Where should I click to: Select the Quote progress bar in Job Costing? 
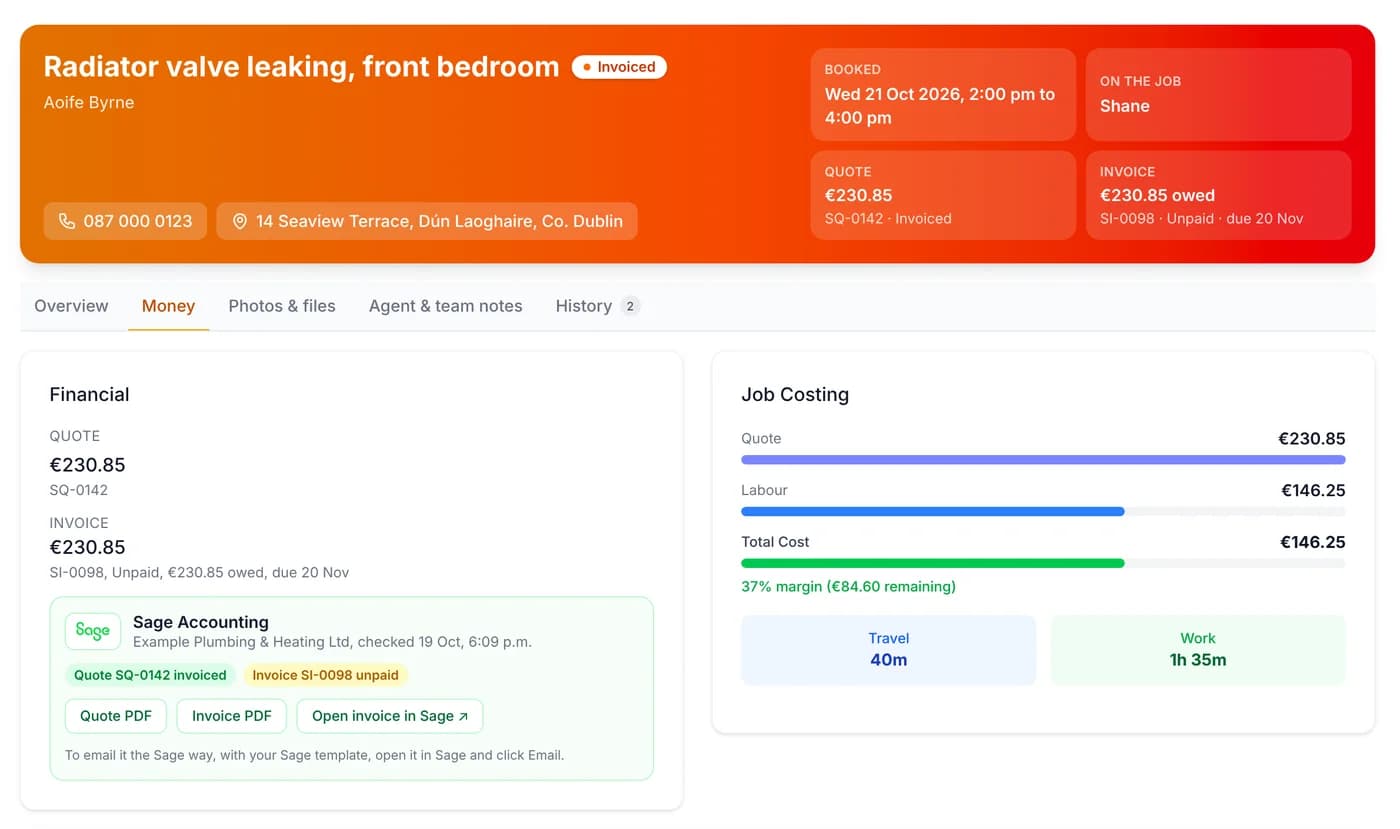coord(1043,460)
